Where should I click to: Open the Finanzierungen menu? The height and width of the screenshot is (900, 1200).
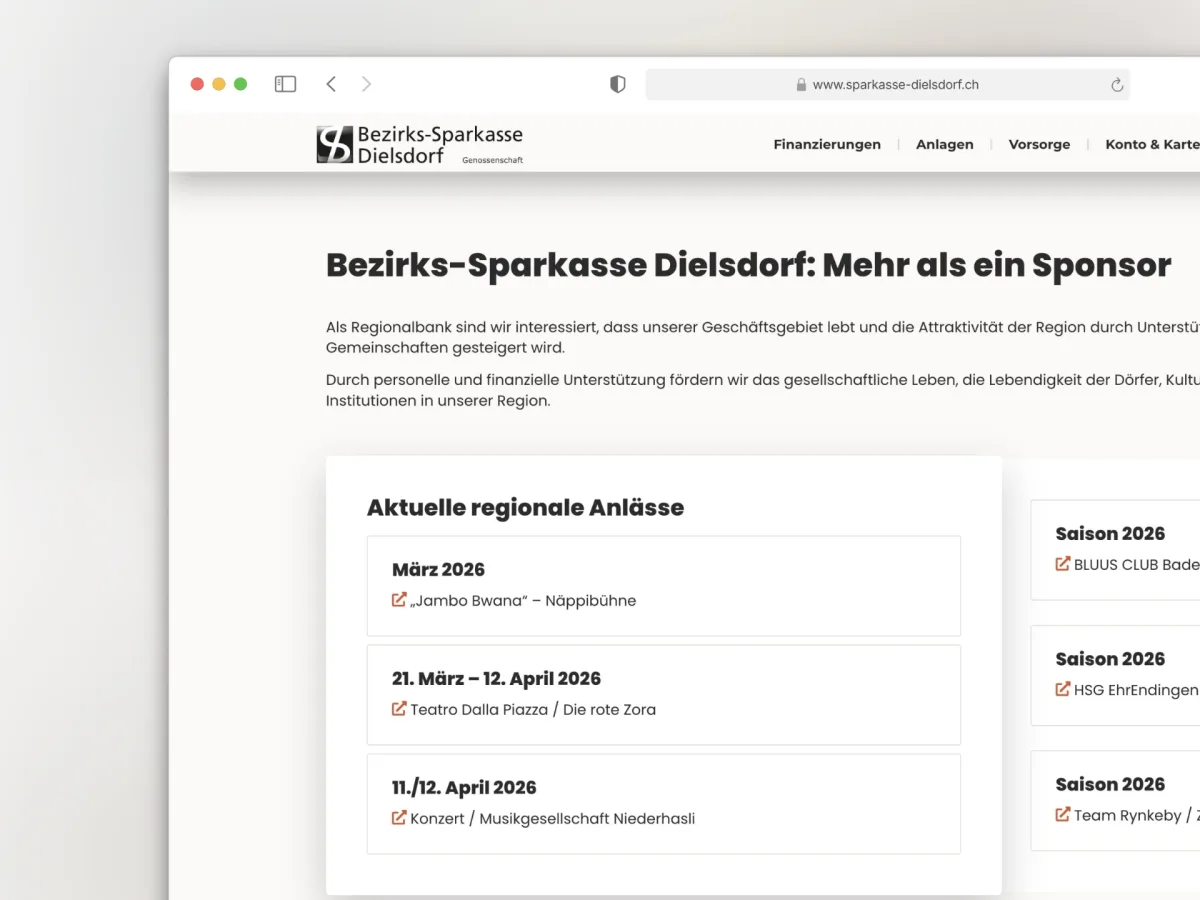coord(827,144)
